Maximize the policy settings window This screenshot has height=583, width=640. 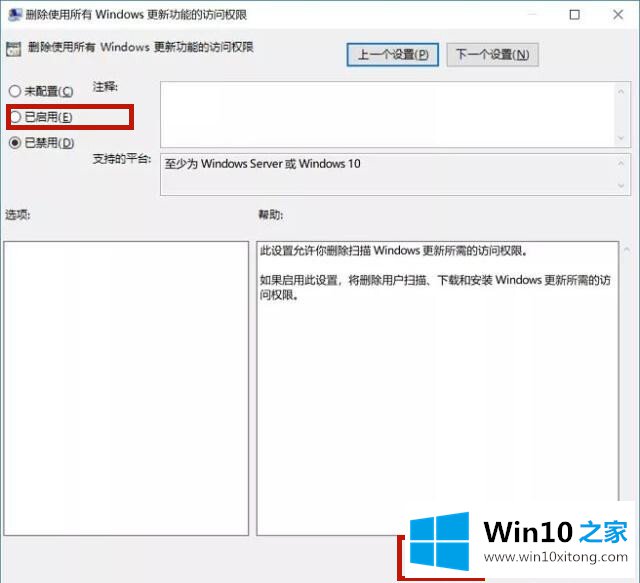[x=574, y=15]
